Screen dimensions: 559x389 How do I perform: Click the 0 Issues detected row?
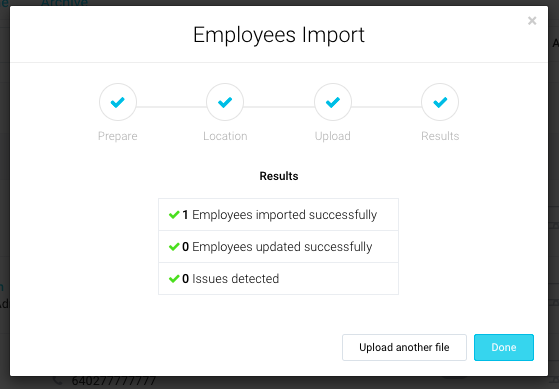[x=278, y=279]
